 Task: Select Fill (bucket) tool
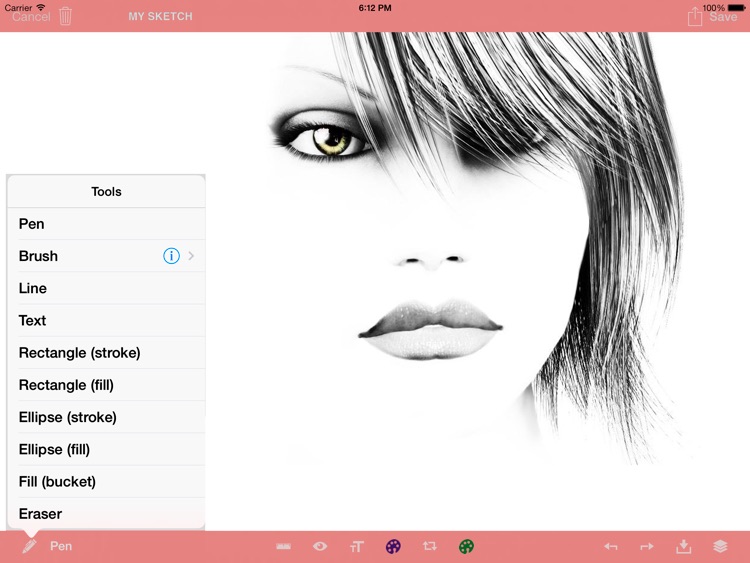pos(106,482)
